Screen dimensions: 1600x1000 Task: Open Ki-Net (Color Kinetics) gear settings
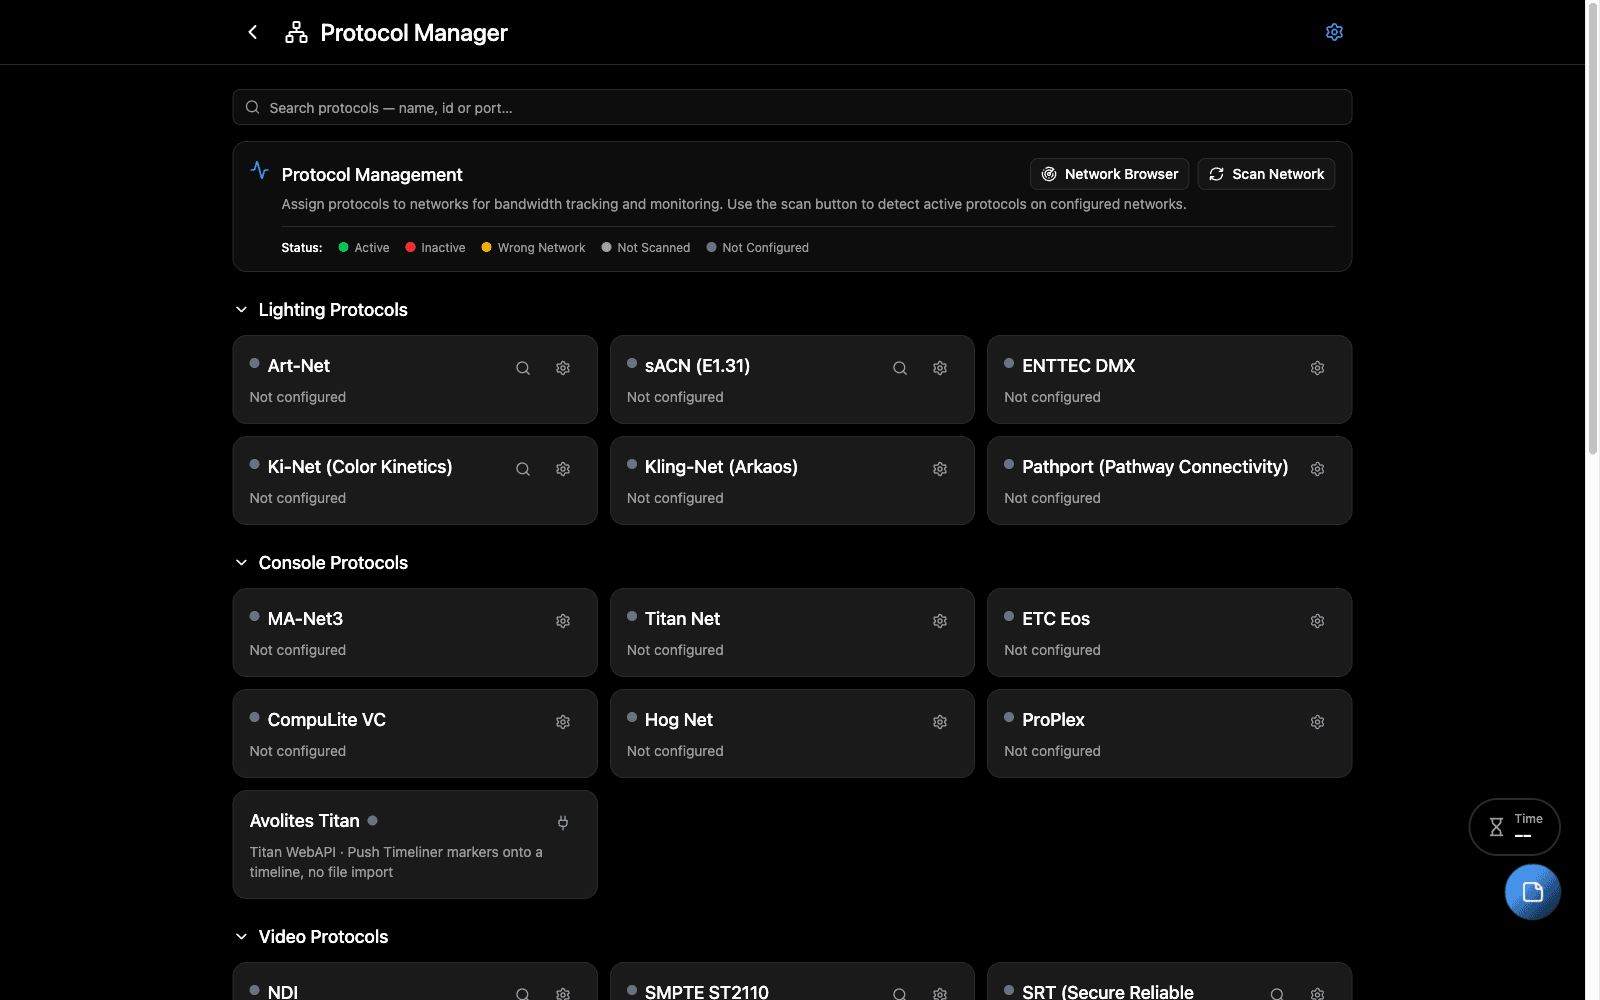click(x=563, y=469)
